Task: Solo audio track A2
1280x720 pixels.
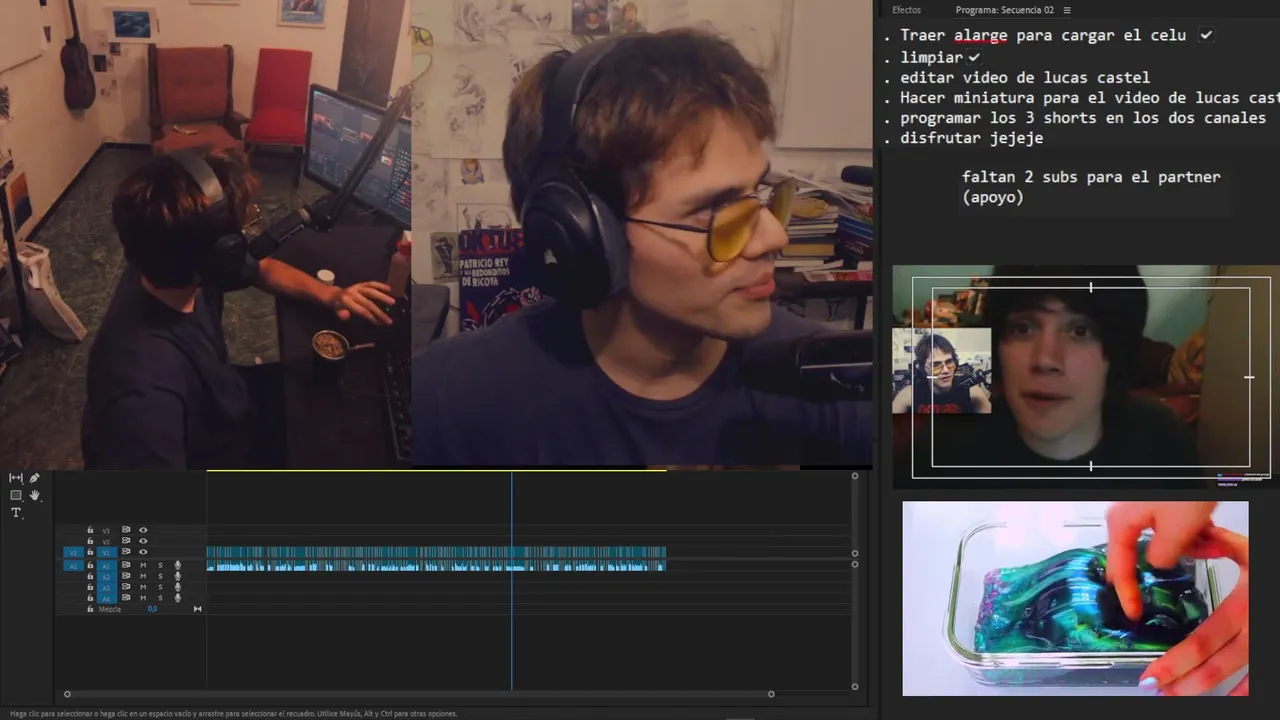Action: pos(160,576)
